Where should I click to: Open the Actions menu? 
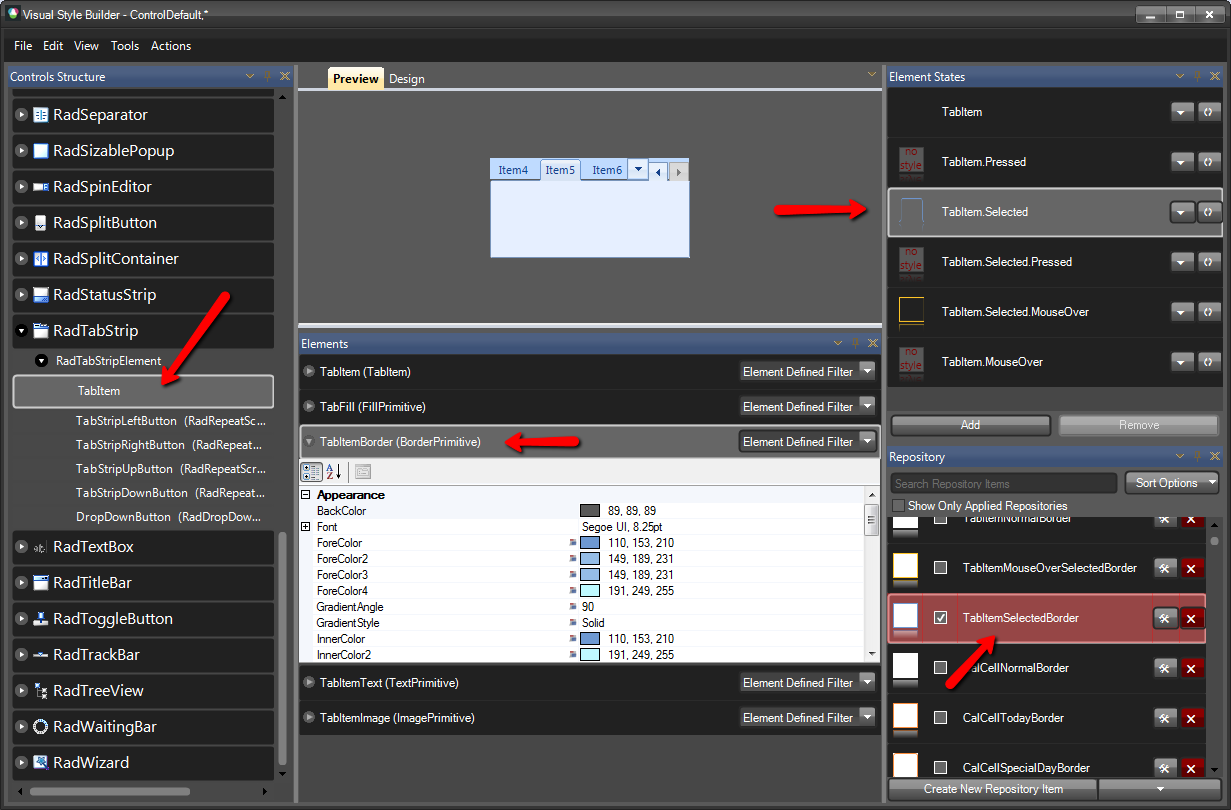tap(171, 46)
